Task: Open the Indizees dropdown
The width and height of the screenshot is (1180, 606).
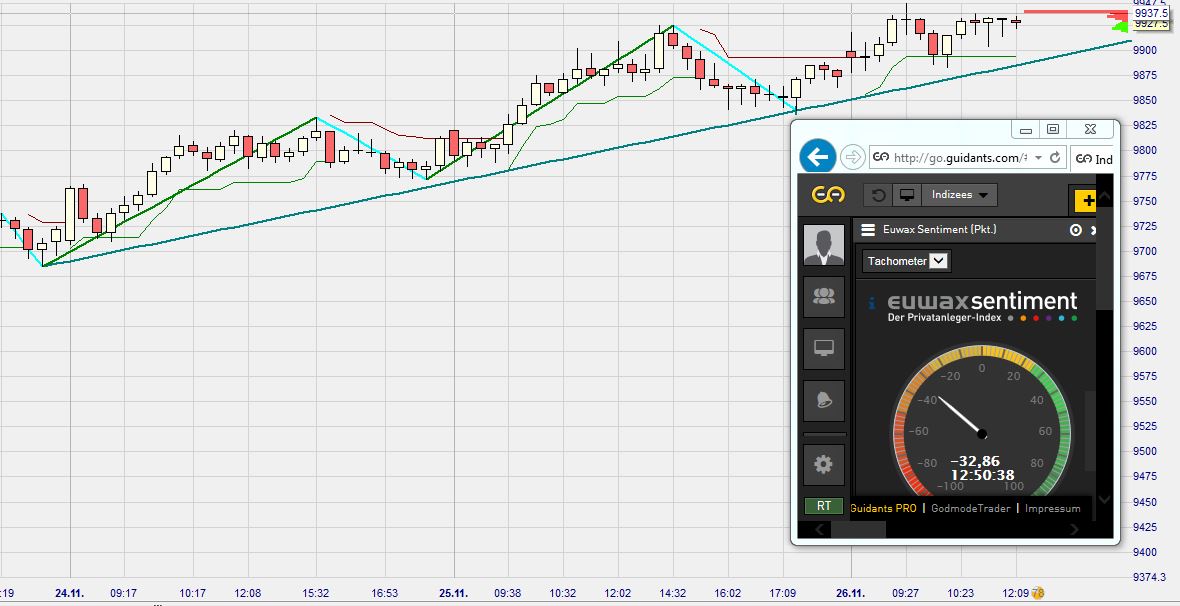Action: click(959, 196)
